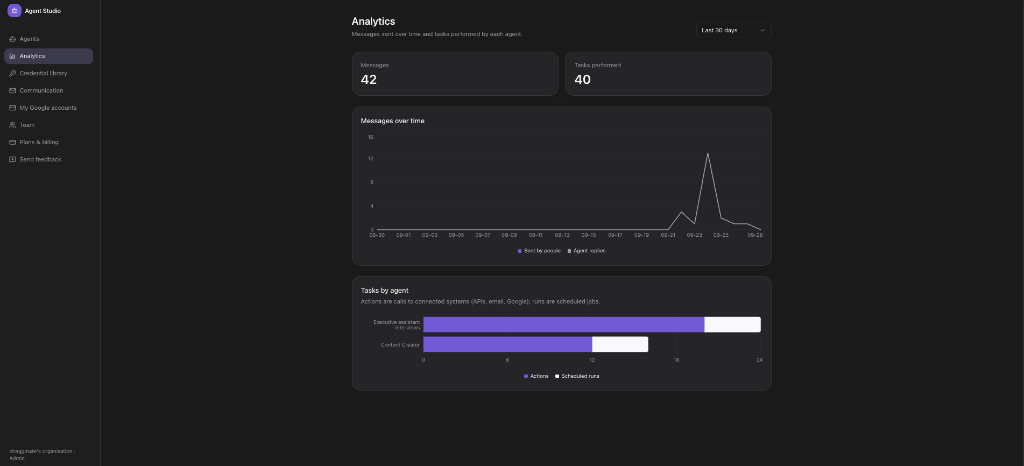Screen dimensions: 1024x466
Task: Click the Executive assistant - interviews label
Action: point(397,324)
